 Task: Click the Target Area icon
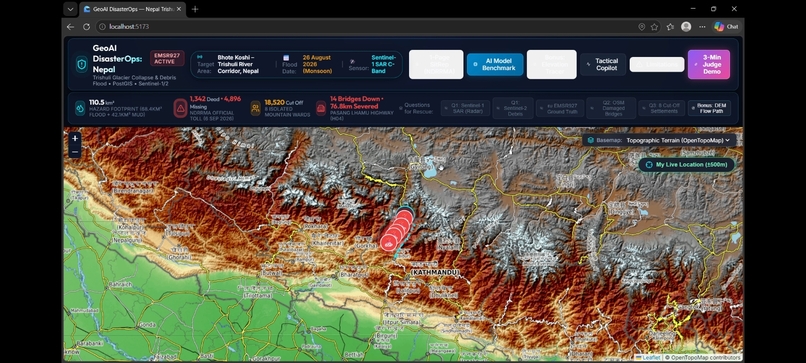click(x=200, y=57)
